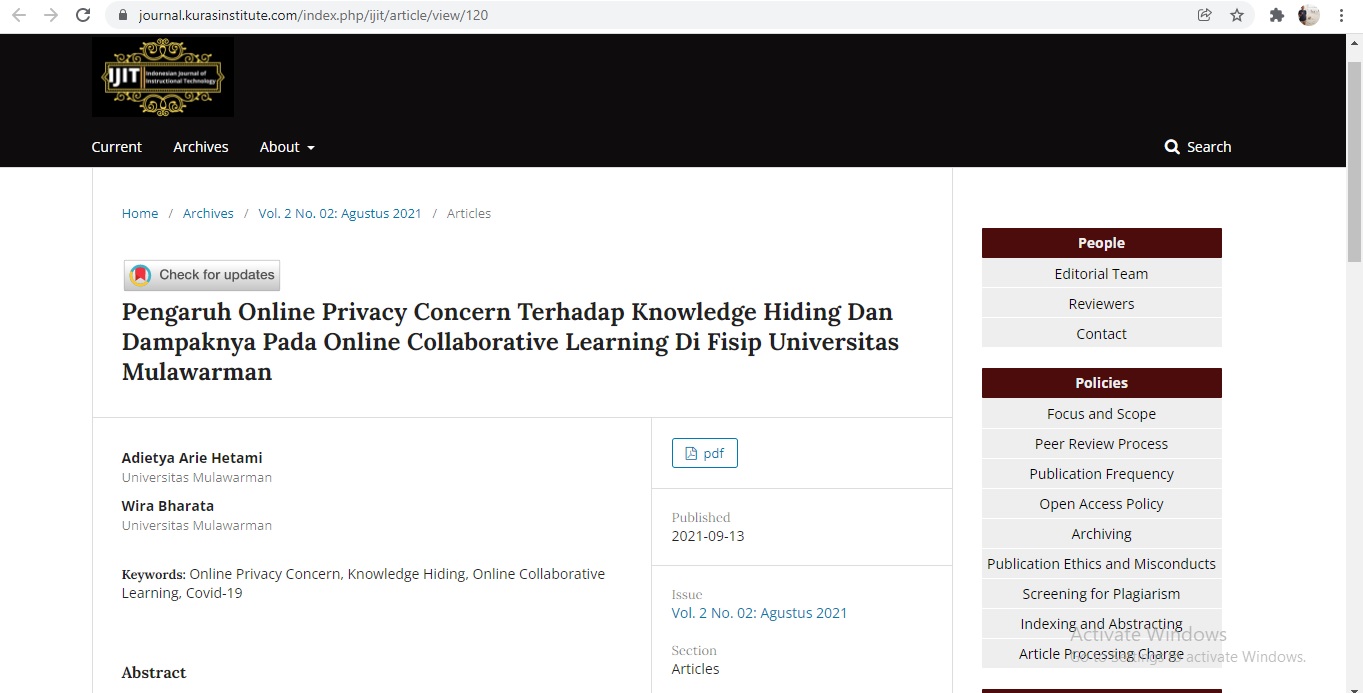Expand the About dropdown menu

pyautogui.click(x=287, y=147)
